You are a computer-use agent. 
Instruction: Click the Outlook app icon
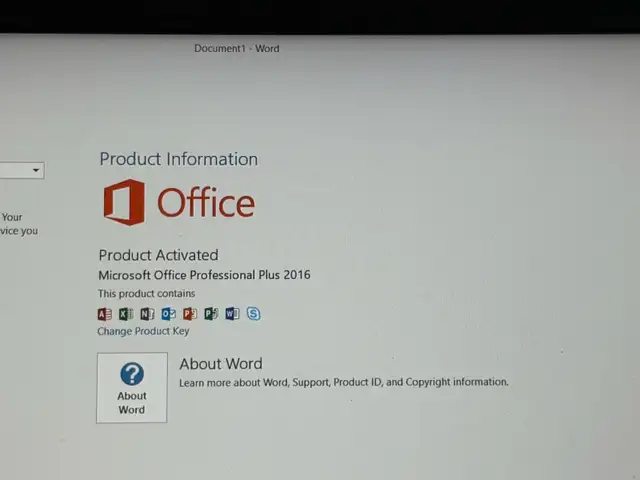pos(169,313)
